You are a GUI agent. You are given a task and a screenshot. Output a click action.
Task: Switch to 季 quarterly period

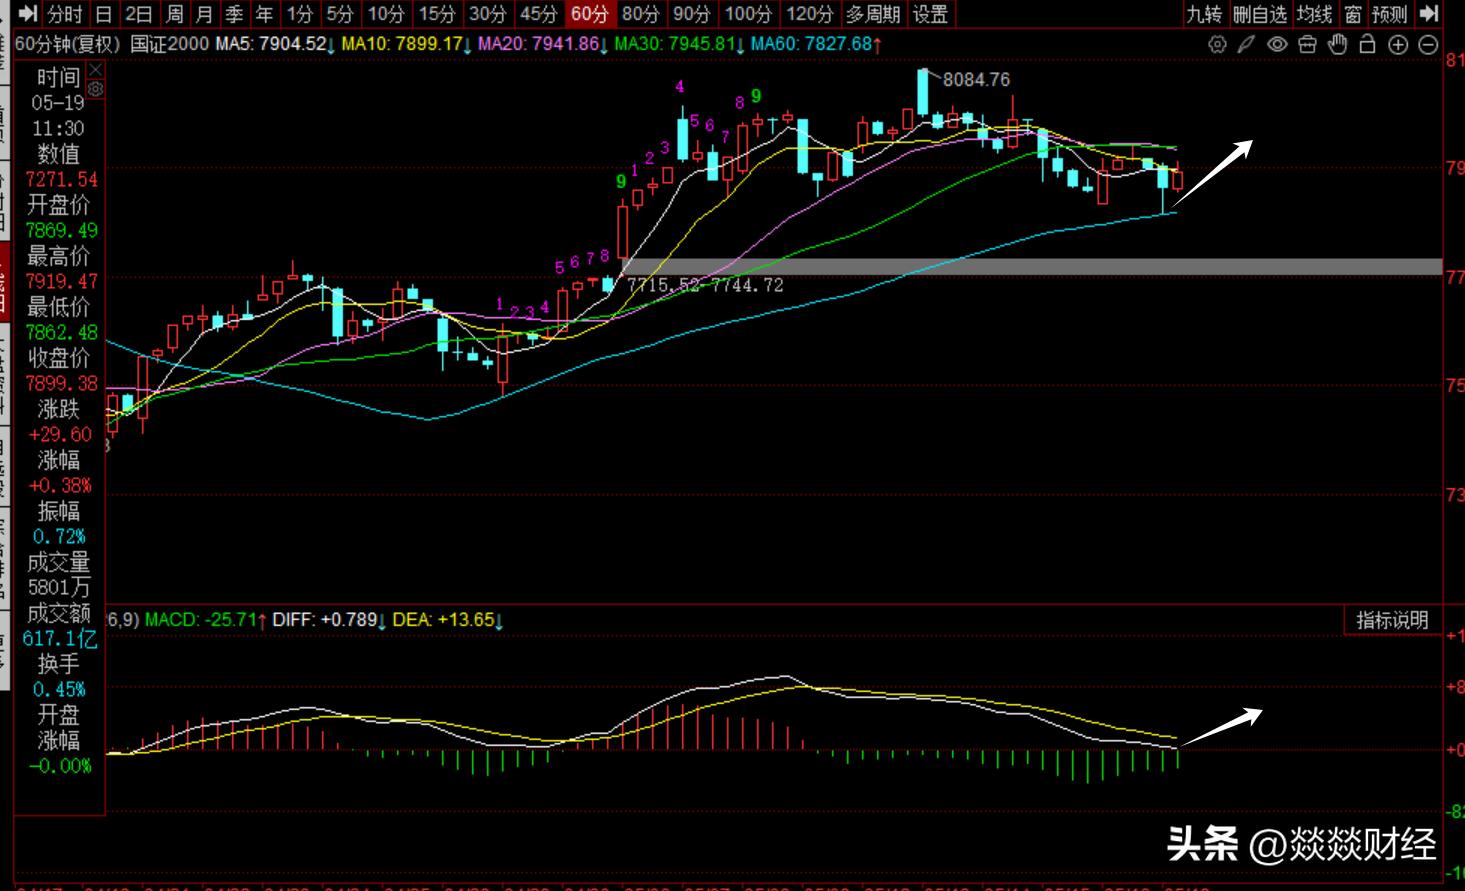click(x=235, y=14)
